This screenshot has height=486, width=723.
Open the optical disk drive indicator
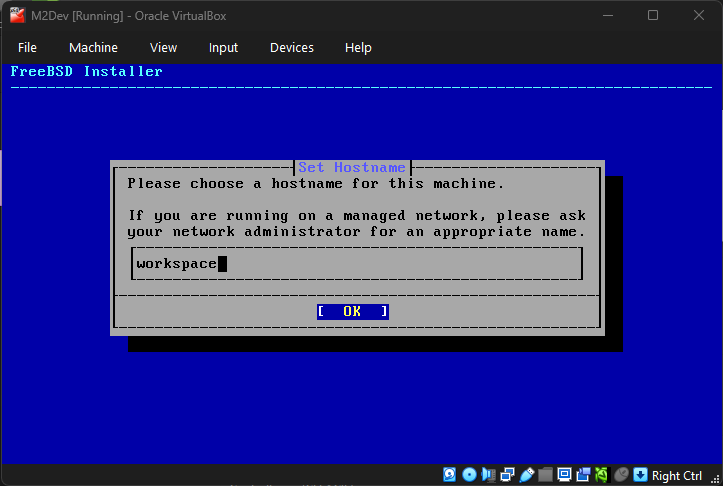click(469, 475)
